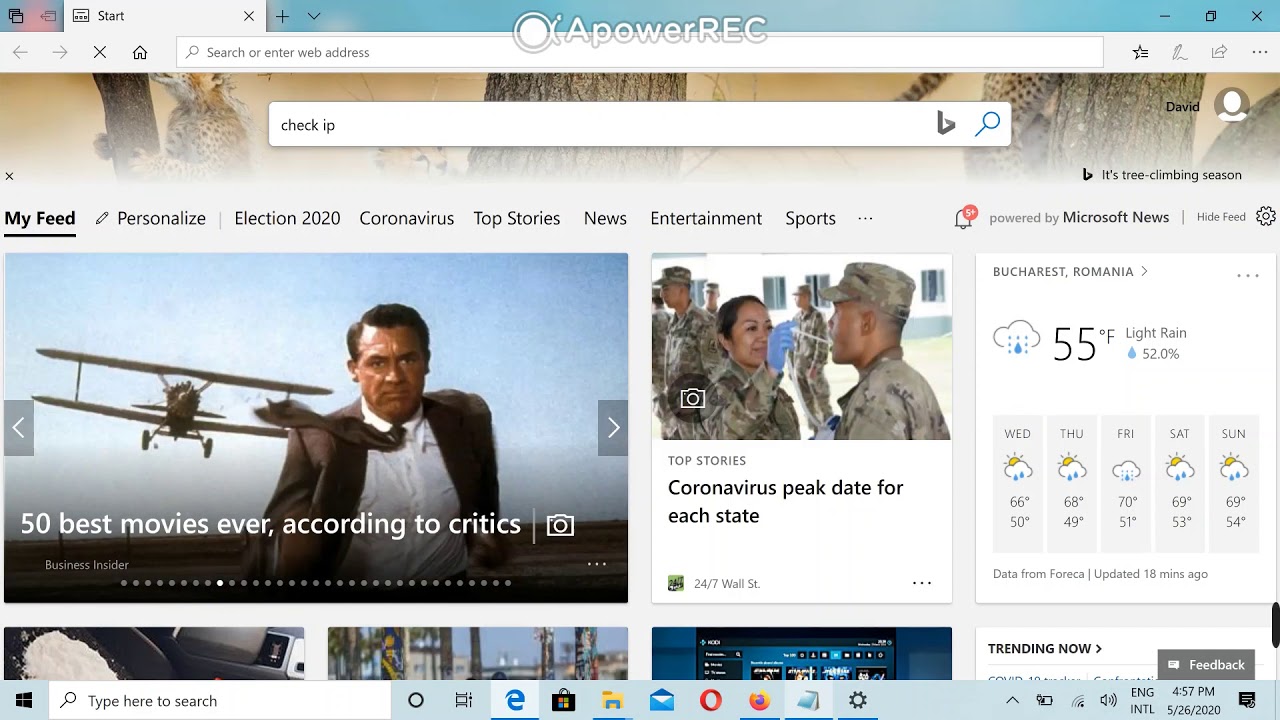Stop loading the page with X button
The height and width of the screenshot is (720, 1280).
pyautogui.click(x=100, y=52)
